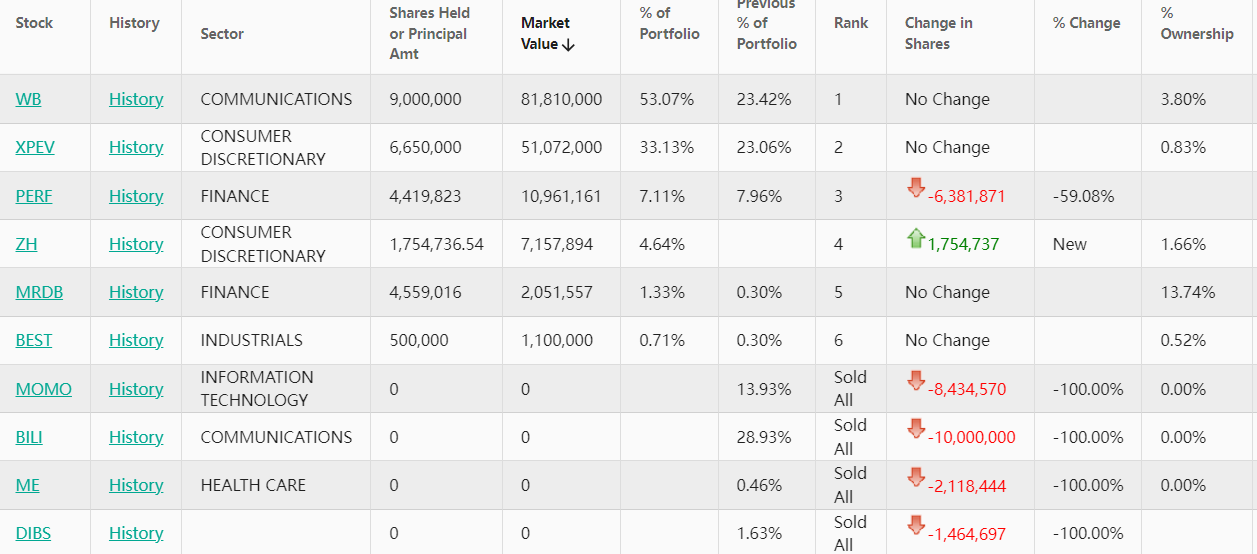Click the red down arrow in BILI row
The height and width of the screenshot is (554, 1257).
coord(916,429)
